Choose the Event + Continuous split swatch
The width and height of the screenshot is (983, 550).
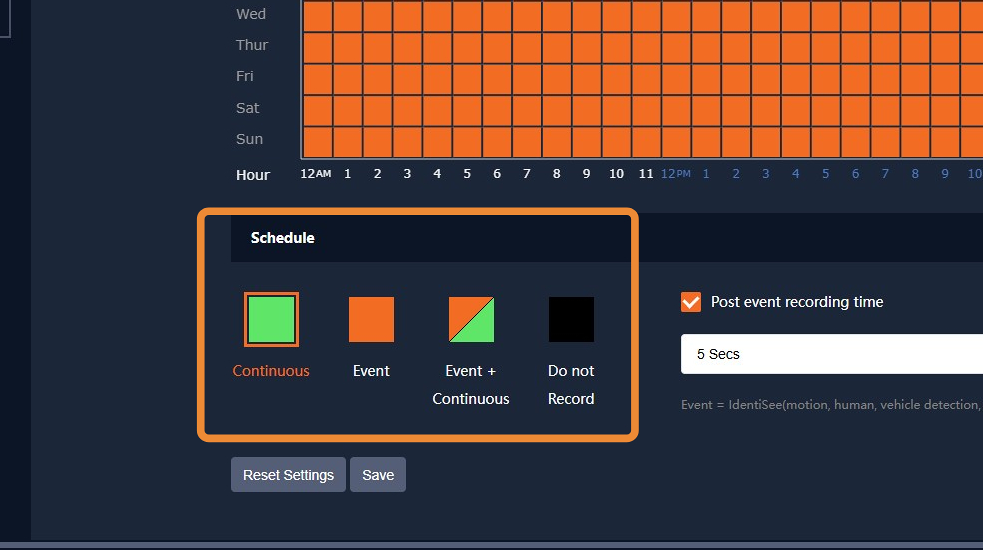pos(471,319)
